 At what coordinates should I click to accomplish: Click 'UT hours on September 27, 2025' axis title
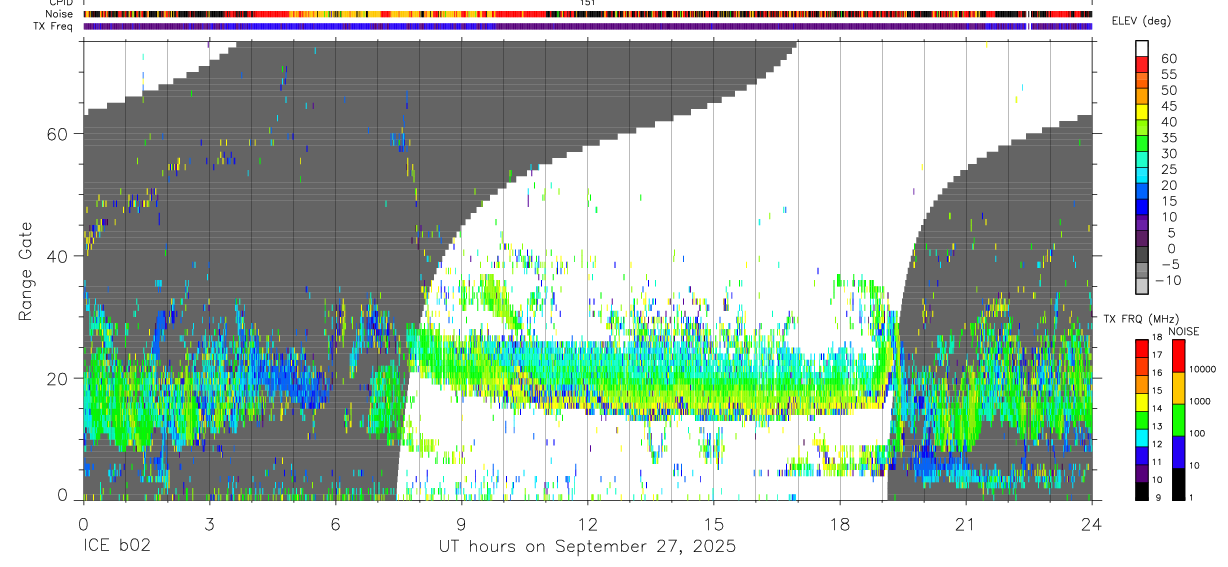587,546
